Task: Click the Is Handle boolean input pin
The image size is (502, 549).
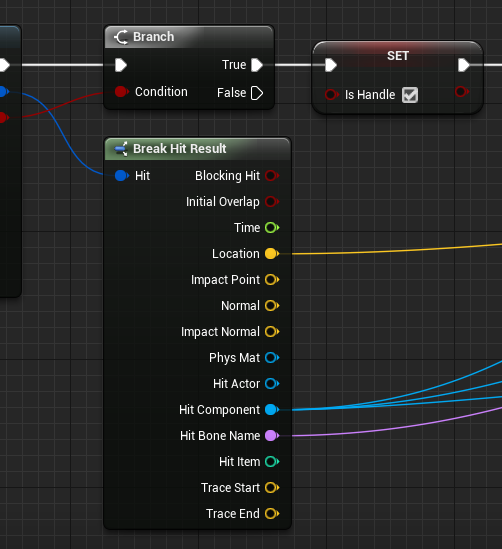Action: coord(332,95)
